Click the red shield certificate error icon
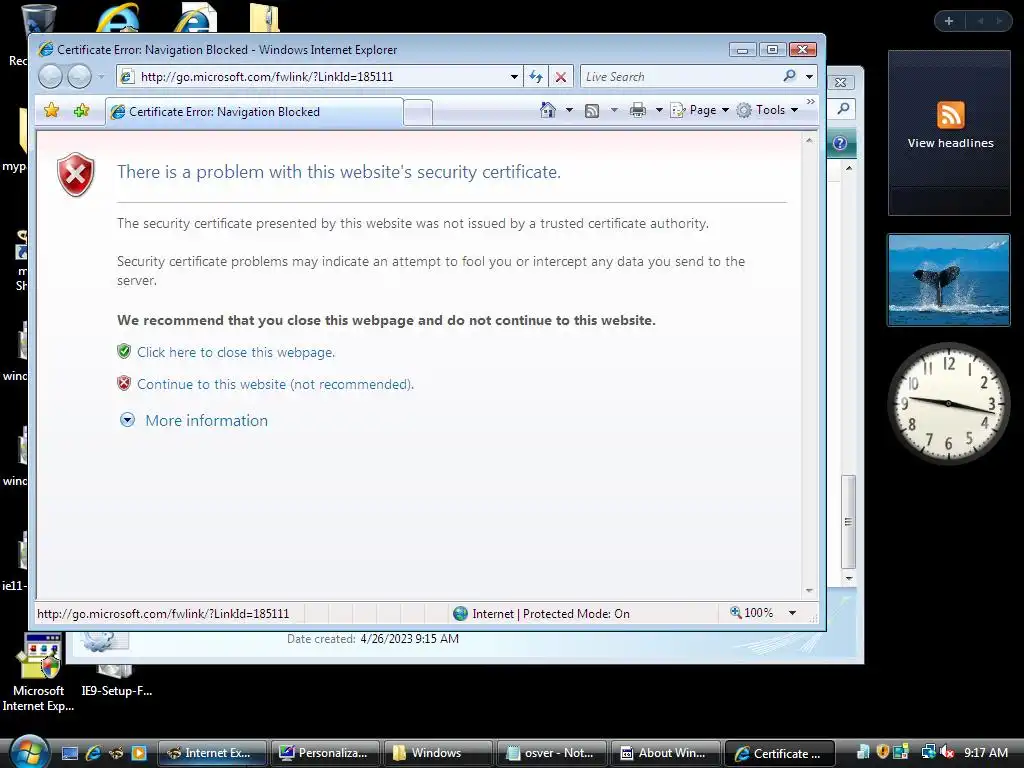 tap(76, 174)
